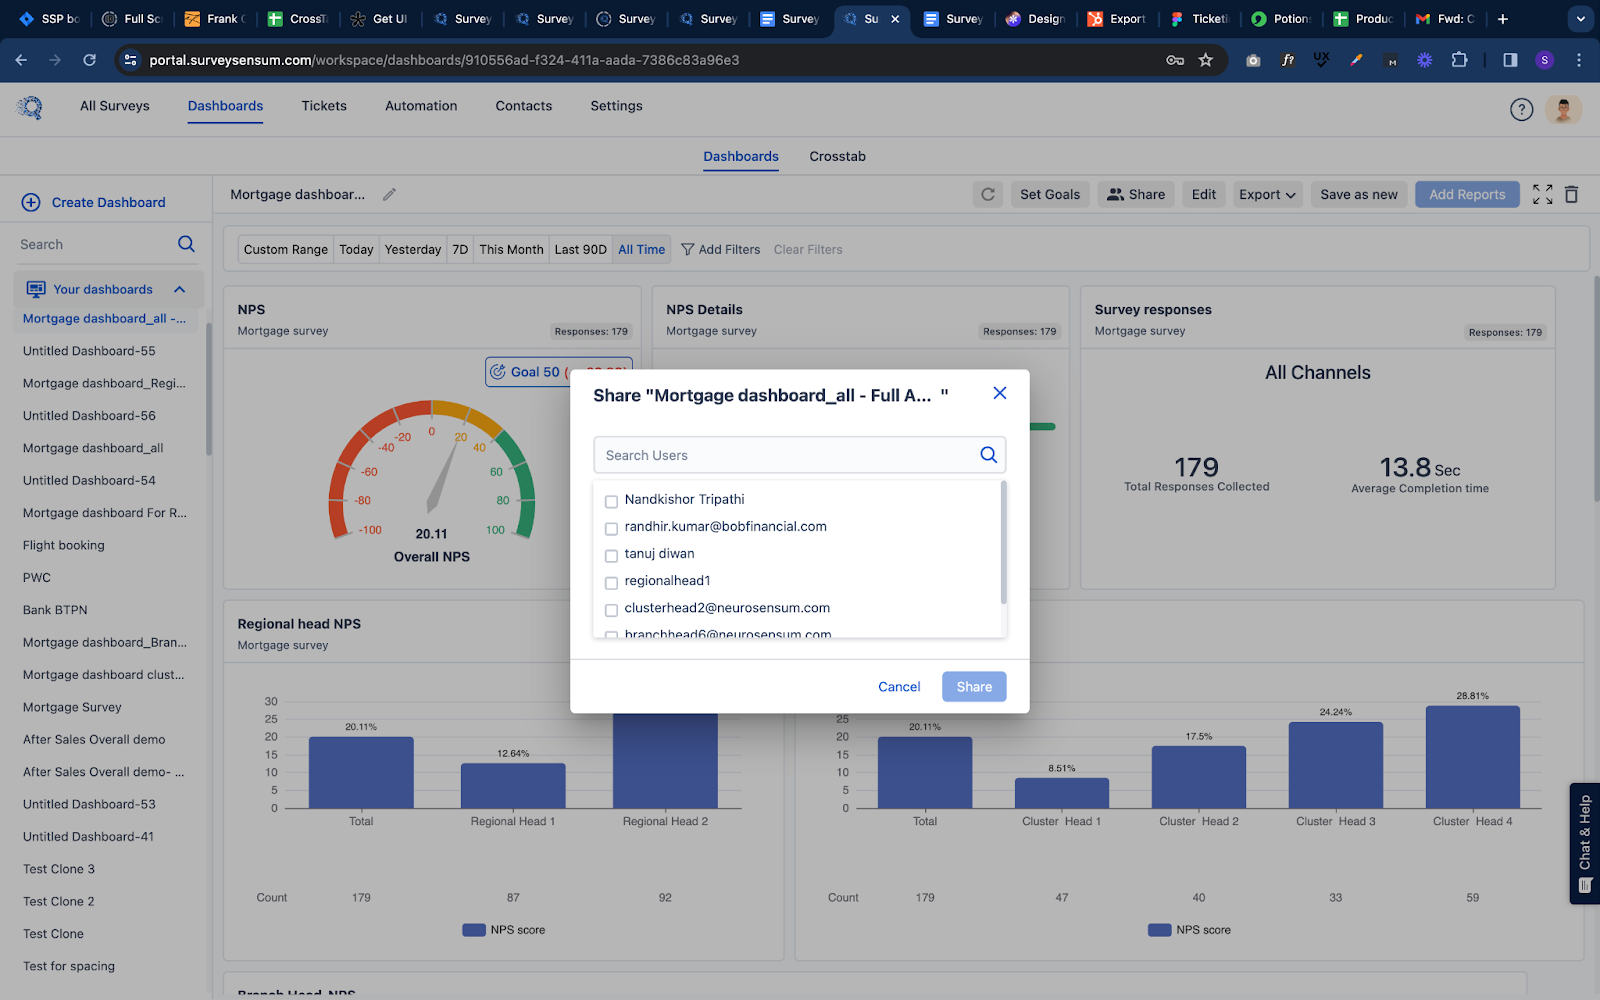Open Mortgage Survey dashboard in sidebar
This screenshot has height=1000, width=1600.
click(x=72, y=707)
